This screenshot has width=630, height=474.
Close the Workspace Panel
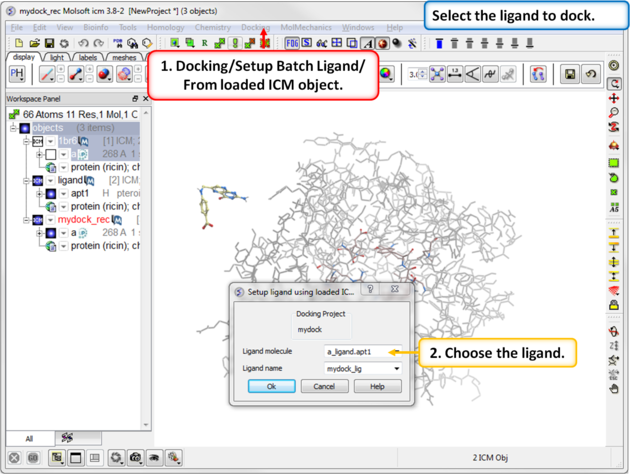tap(145, 98)
